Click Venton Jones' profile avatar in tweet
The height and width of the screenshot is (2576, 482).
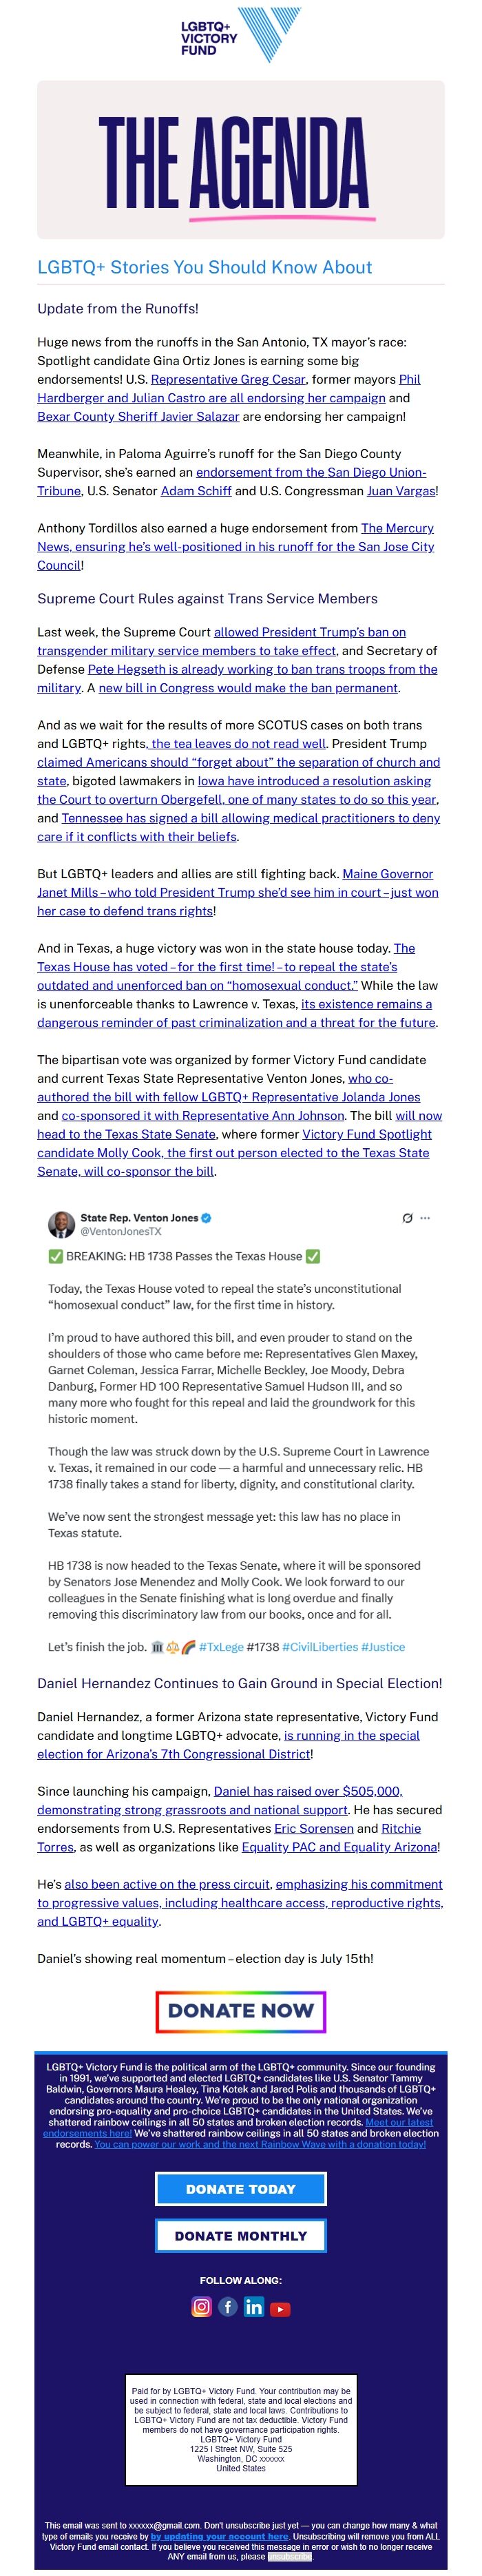click(x=61, y=1224)
